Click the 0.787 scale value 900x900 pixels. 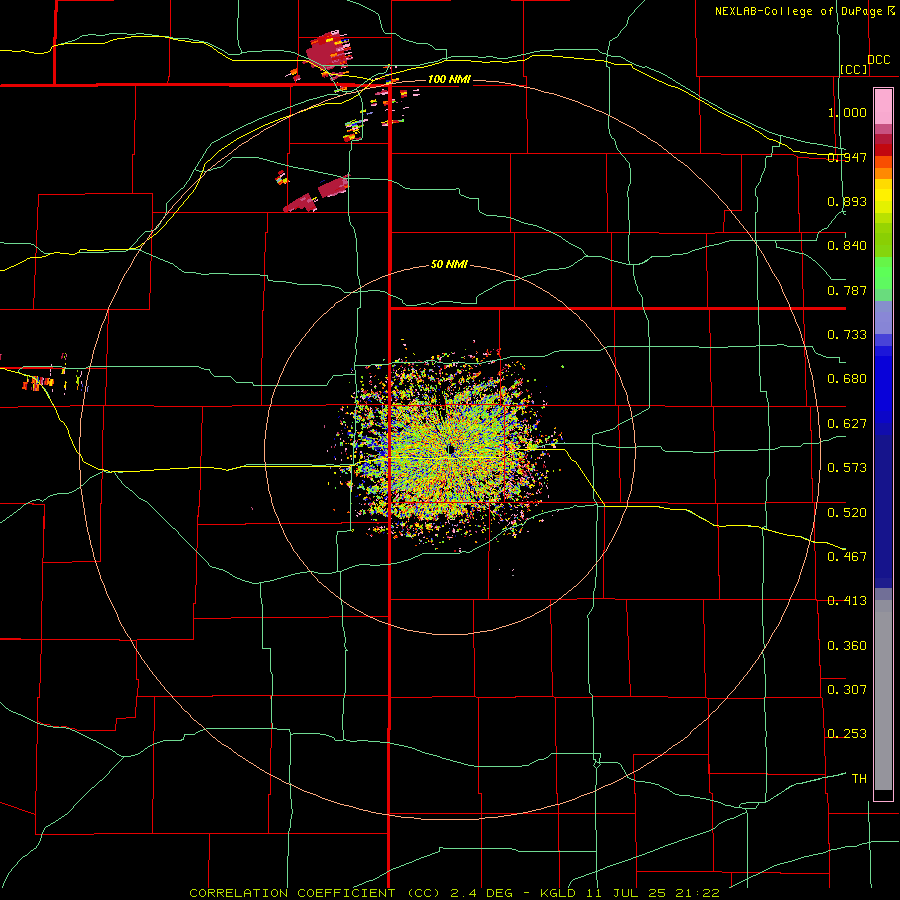847,290
